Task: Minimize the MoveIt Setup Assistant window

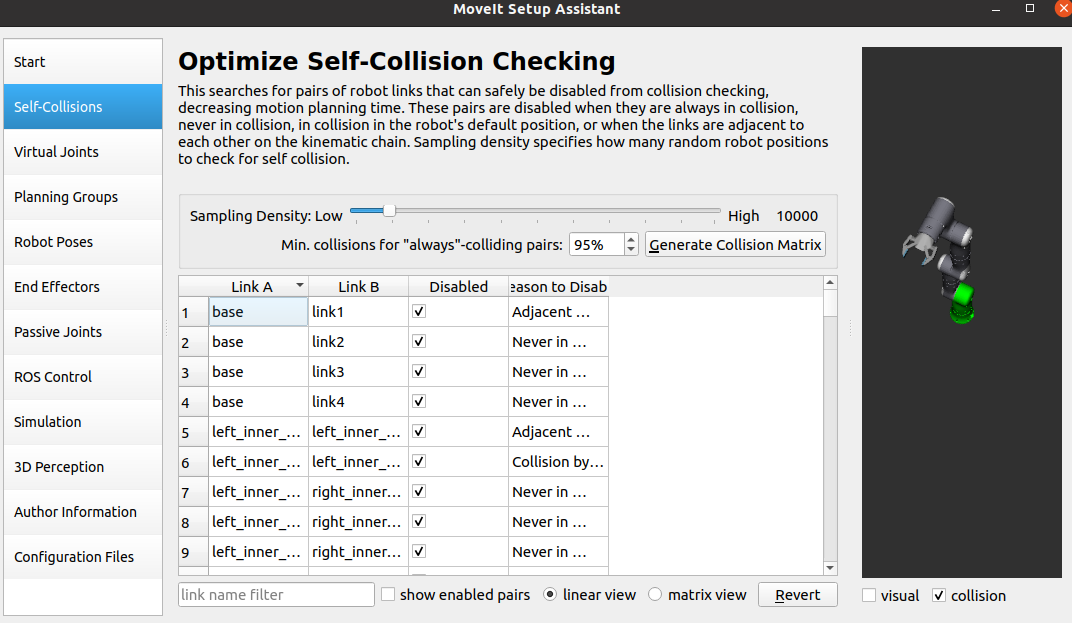Action: point(996,9)
